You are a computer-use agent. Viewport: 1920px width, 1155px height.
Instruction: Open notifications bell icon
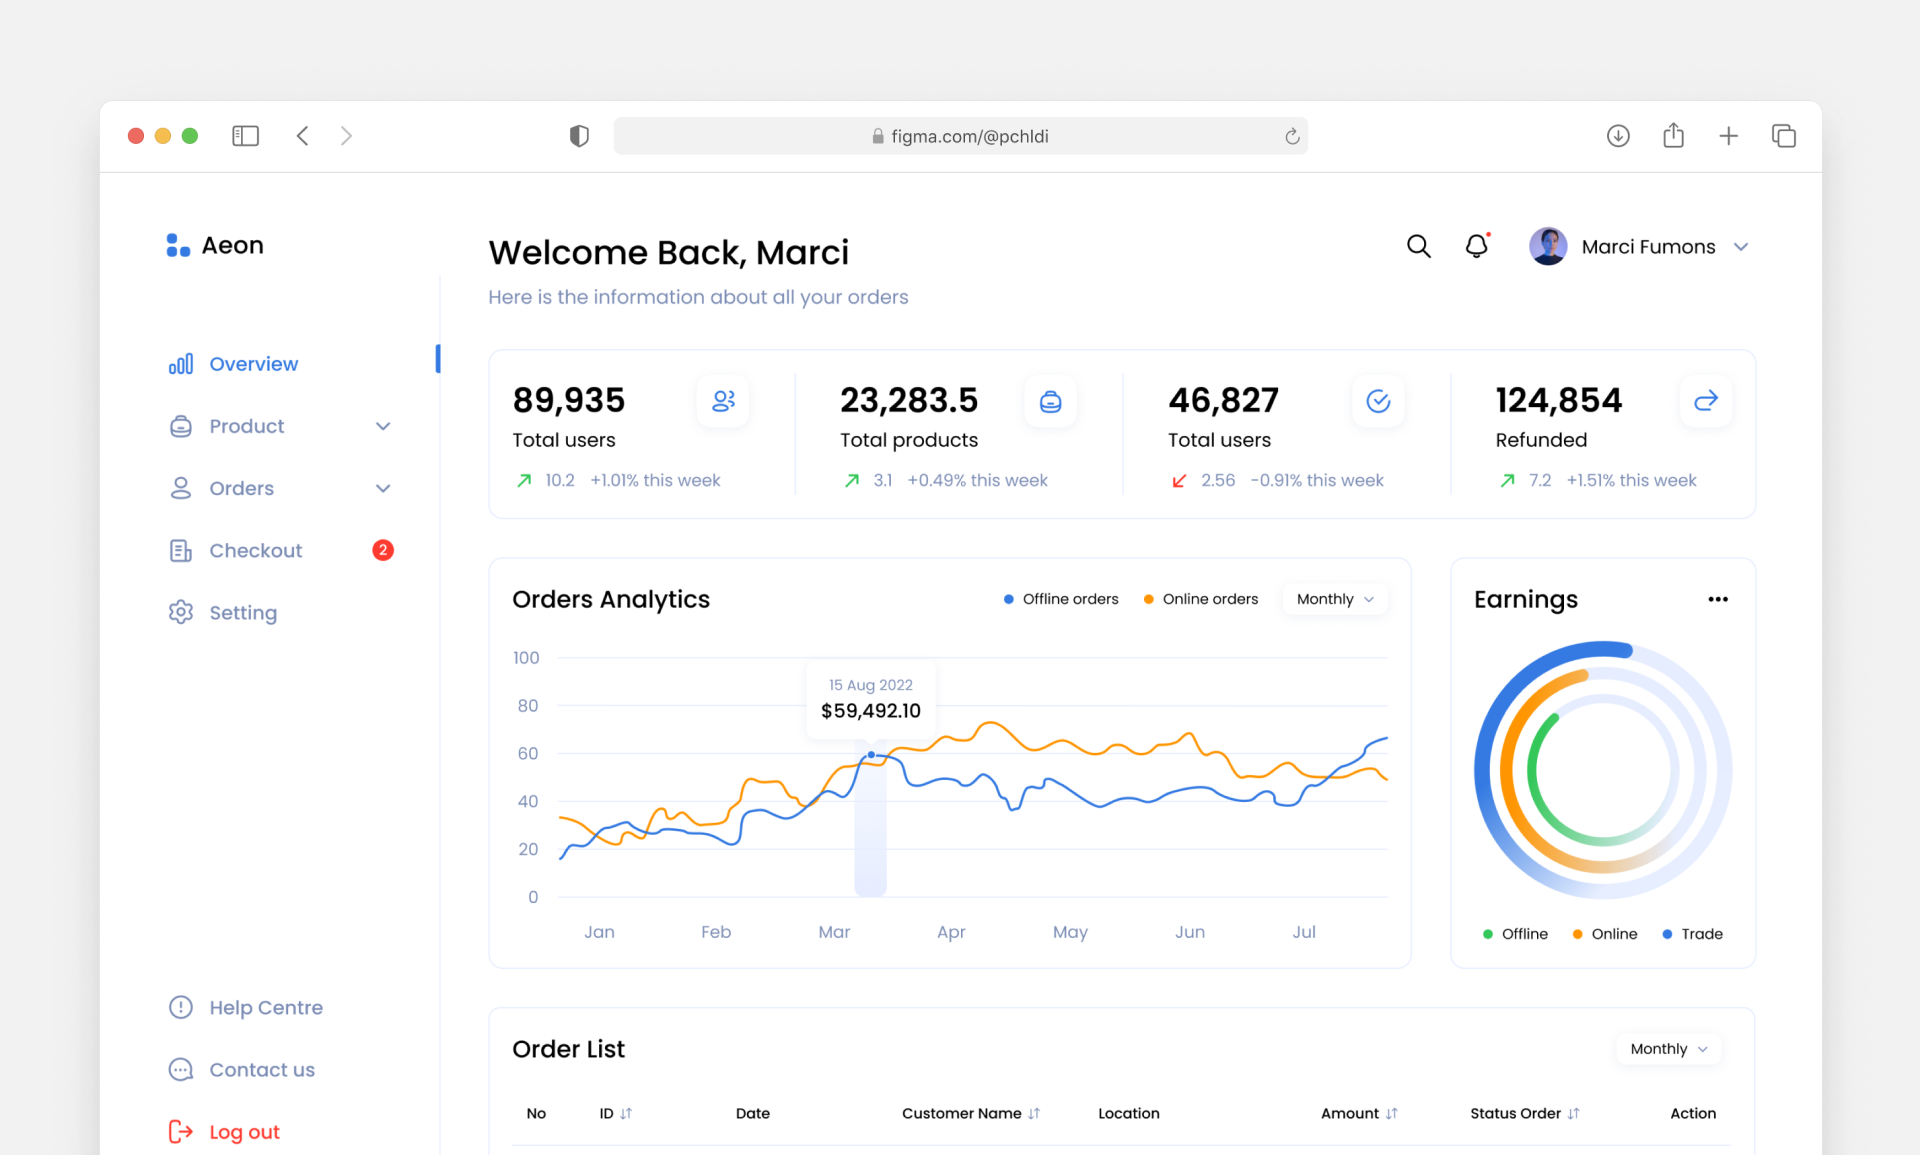(x=1477, y=246)
